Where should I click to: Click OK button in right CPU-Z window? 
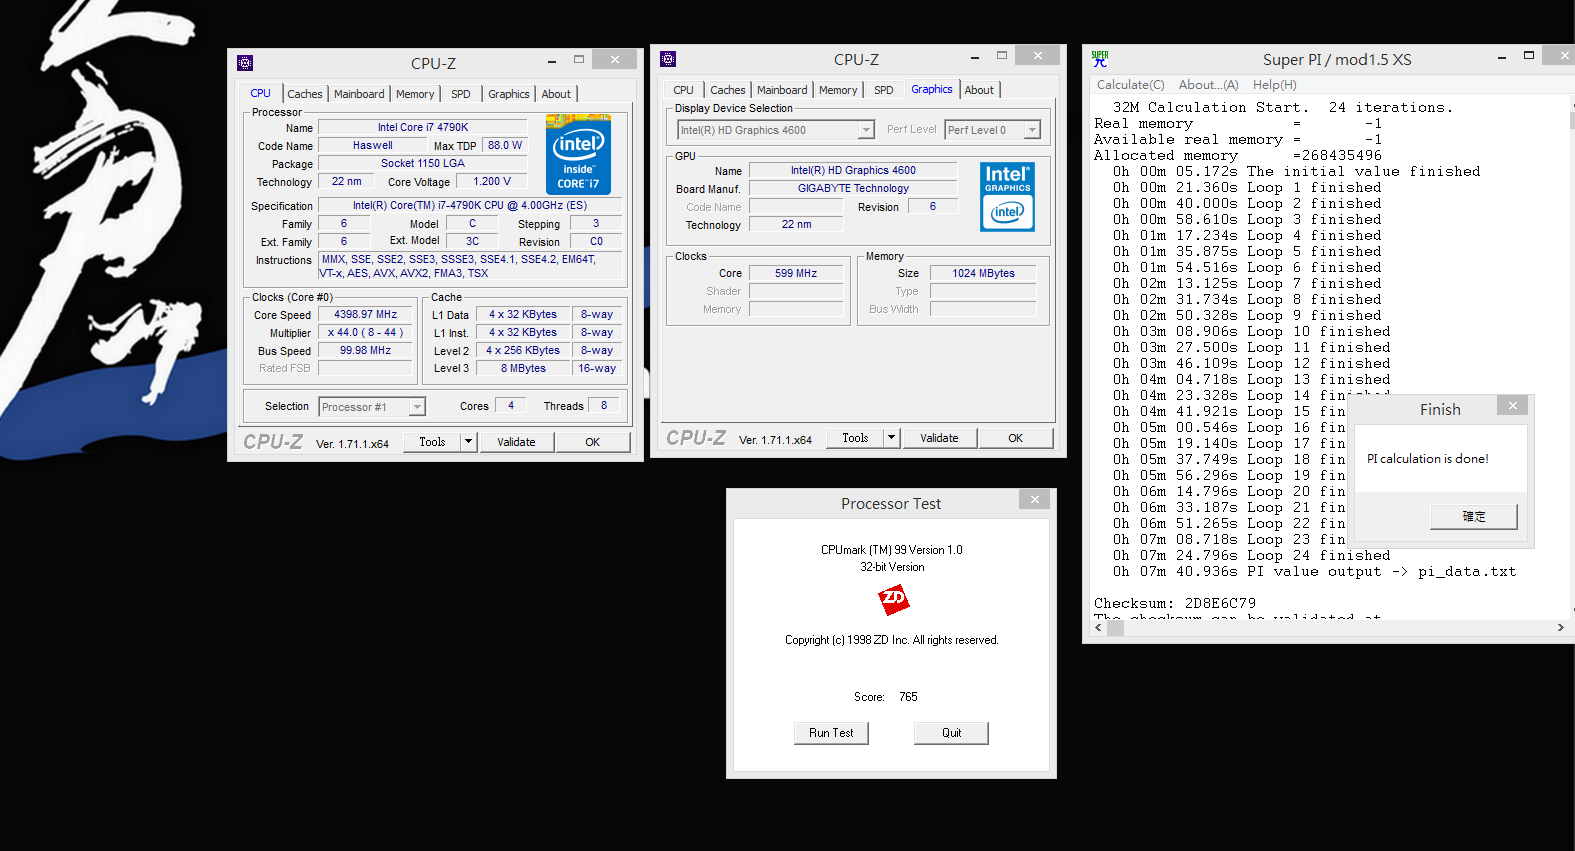pos(1016,438)
